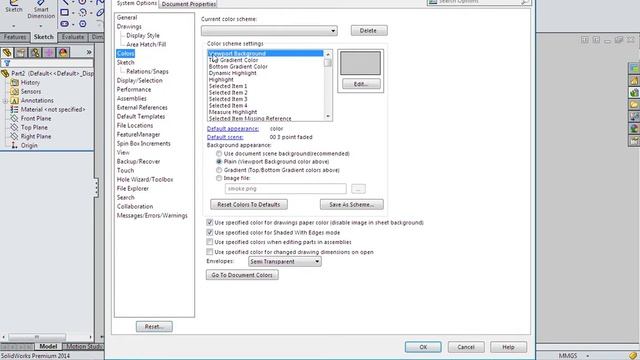Open the MMGS unit system menu arrow
Screen dimensions: 640x360
(x=588, y=356)
